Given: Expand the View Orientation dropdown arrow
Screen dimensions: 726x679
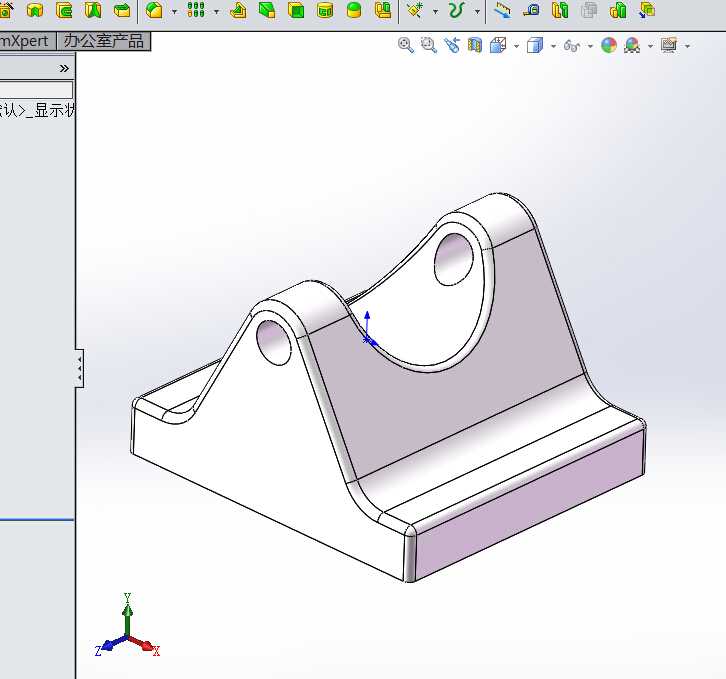Looking at the screenshot, I should 516,46.
